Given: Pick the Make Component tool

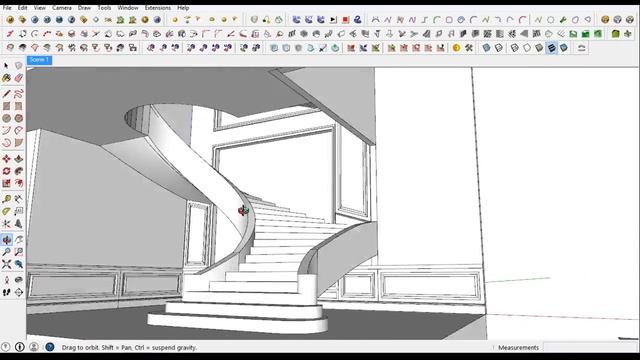Looking at the screenshot, I should tap(18, 65).
